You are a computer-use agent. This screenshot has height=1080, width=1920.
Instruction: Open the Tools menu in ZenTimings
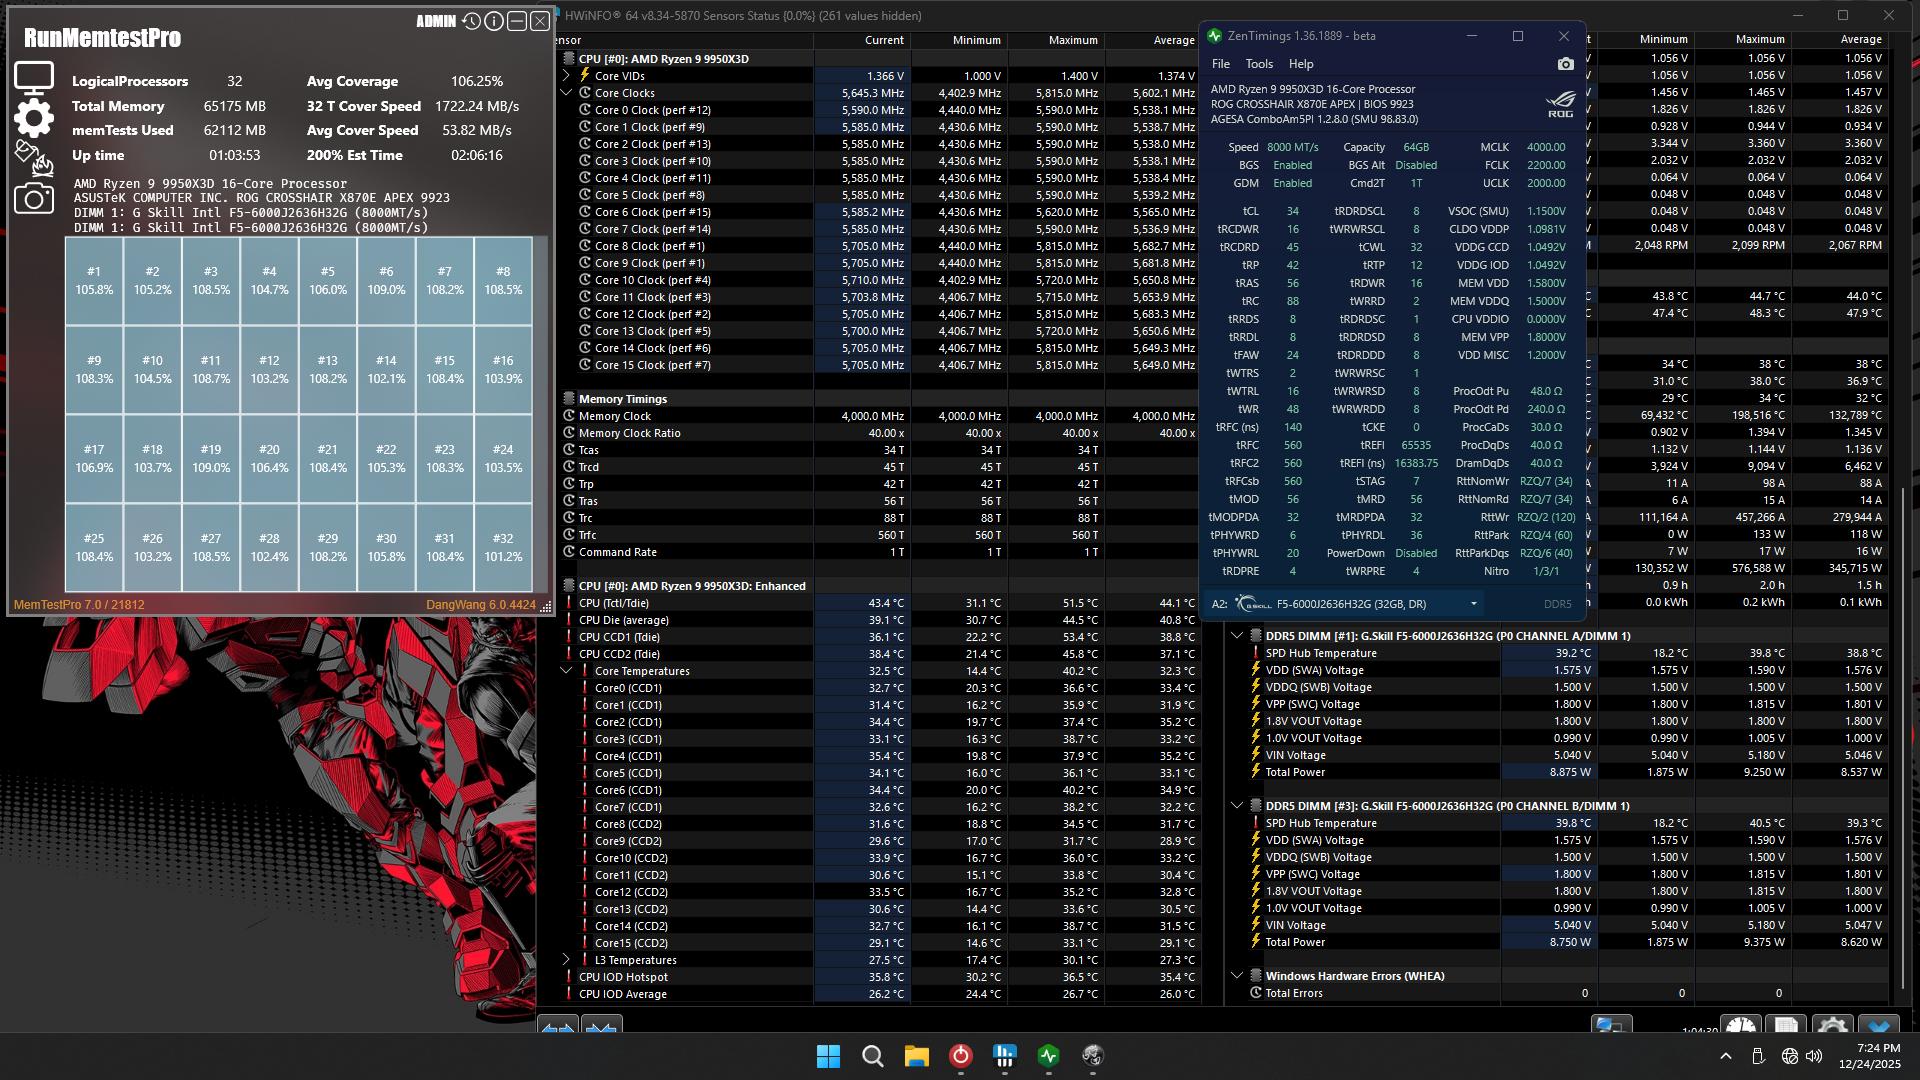(x=1259, y=64)
